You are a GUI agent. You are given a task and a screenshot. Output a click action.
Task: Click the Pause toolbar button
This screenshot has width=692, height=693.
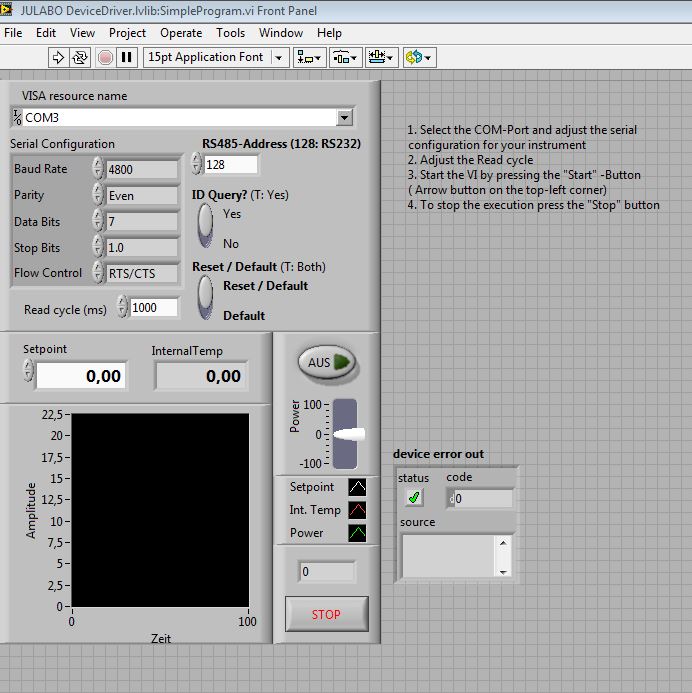click(x=127, y=57)
